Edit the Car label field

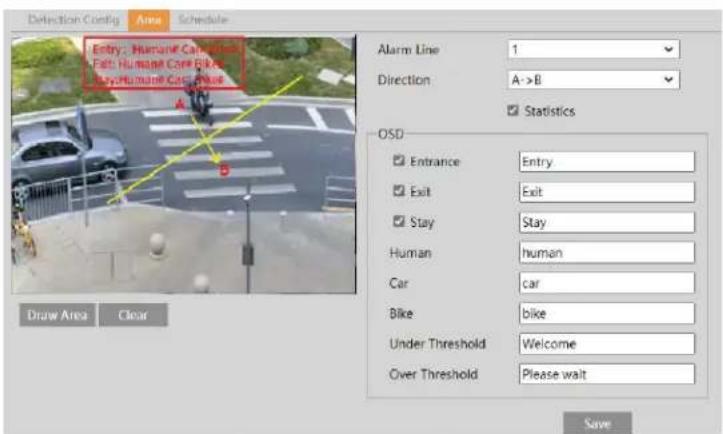[607, 283]
